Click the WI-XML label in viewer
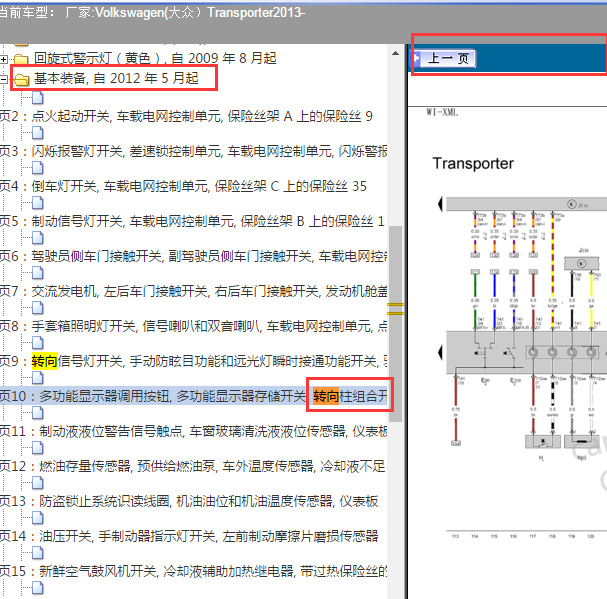This screenshot has width=607, height=599. tap(442, 112)
